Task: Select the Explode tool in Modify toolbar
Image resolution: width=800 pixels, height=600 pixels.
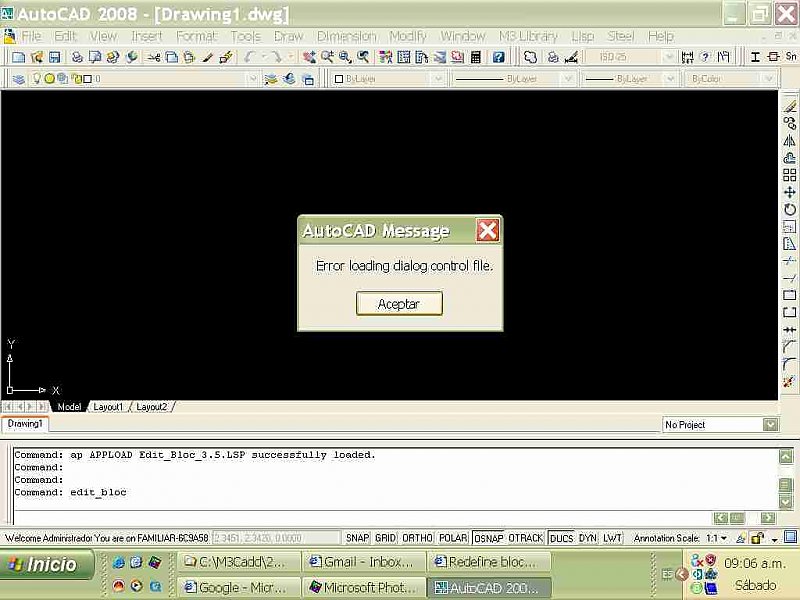Action: [x=789, y=382]
